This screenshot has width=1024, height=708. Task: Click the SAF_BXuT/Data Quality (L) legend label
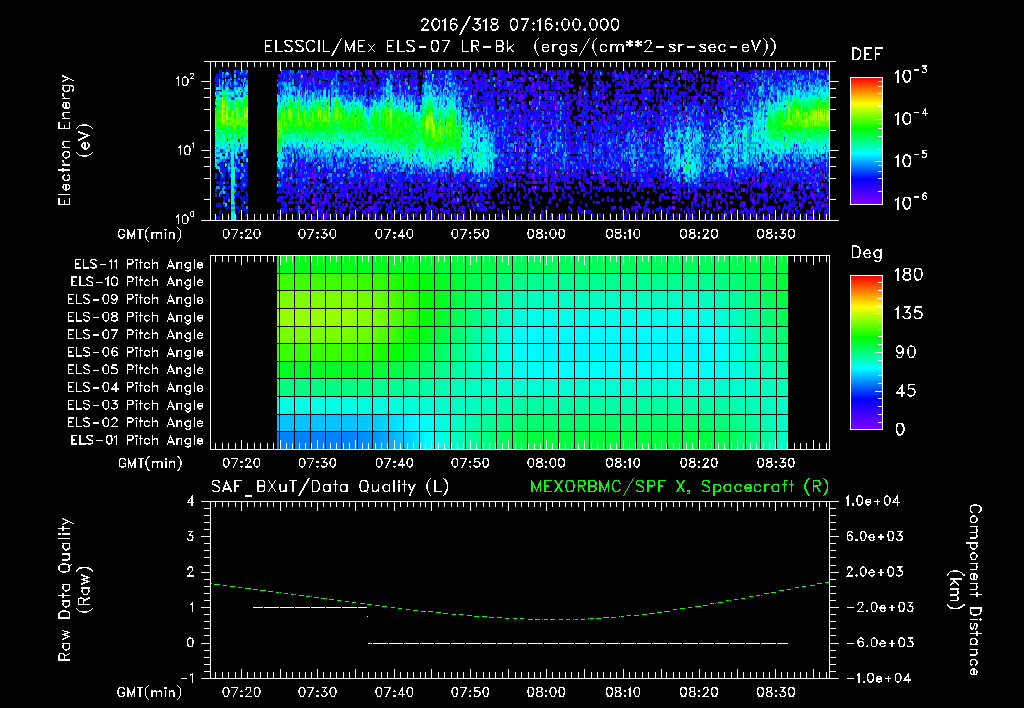[330, 487]
